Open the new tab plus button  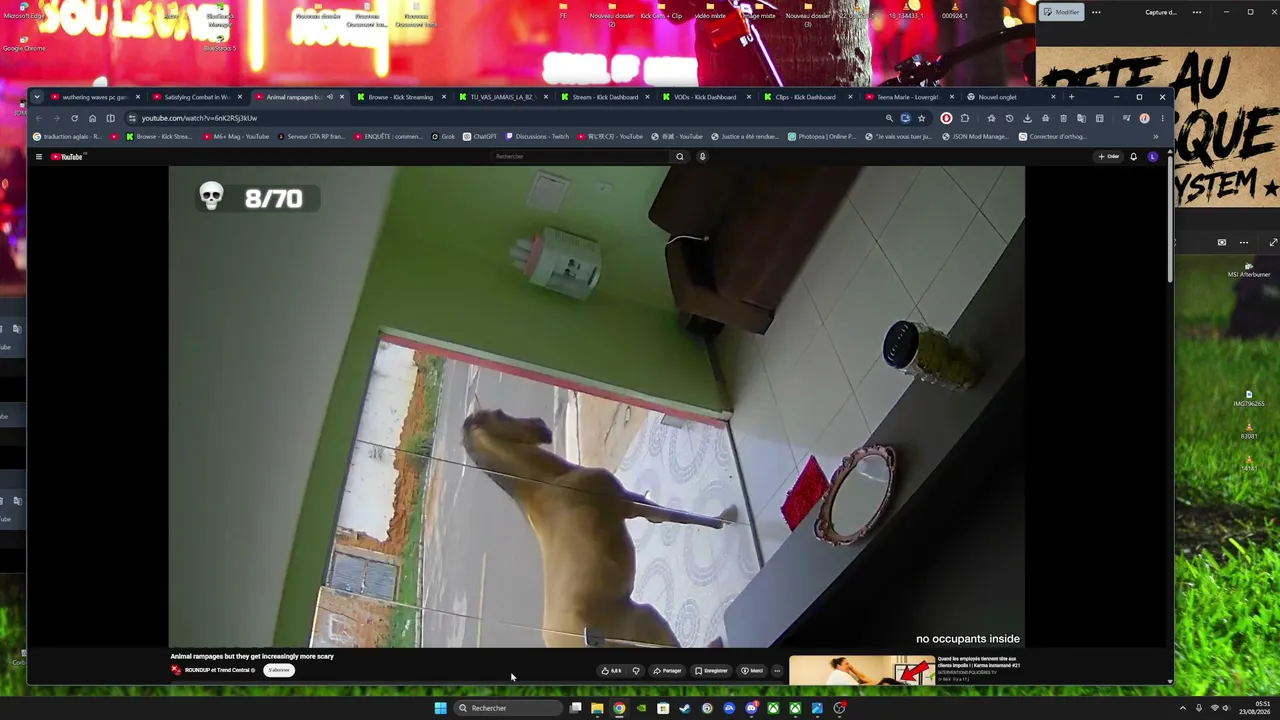click(1071, 97)
